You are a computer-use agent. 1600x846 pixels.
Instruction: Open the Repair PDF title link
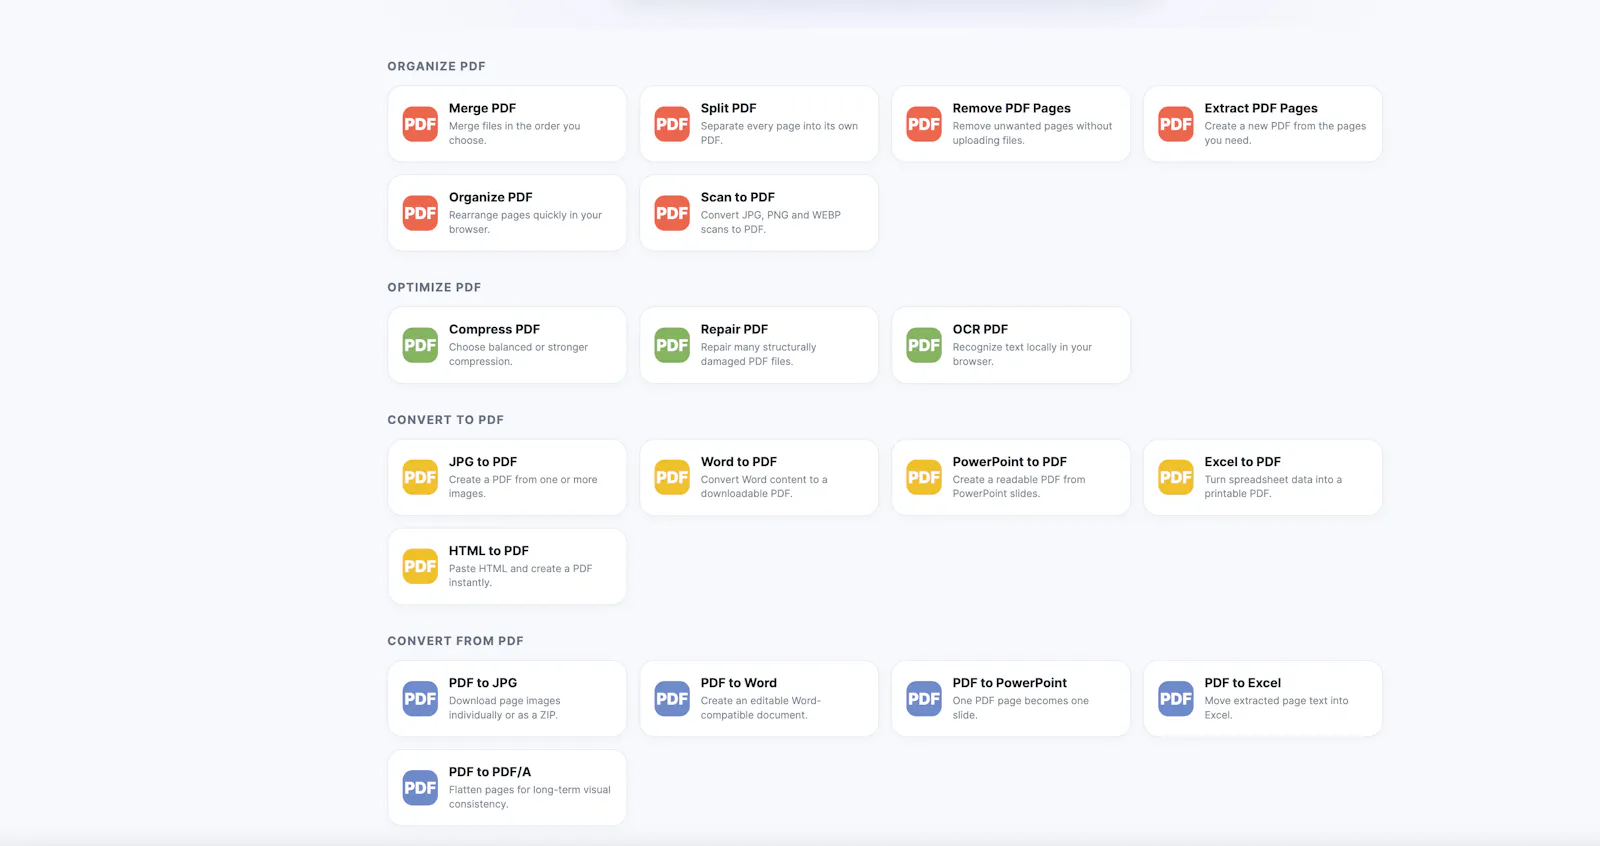tap(734, 329)
